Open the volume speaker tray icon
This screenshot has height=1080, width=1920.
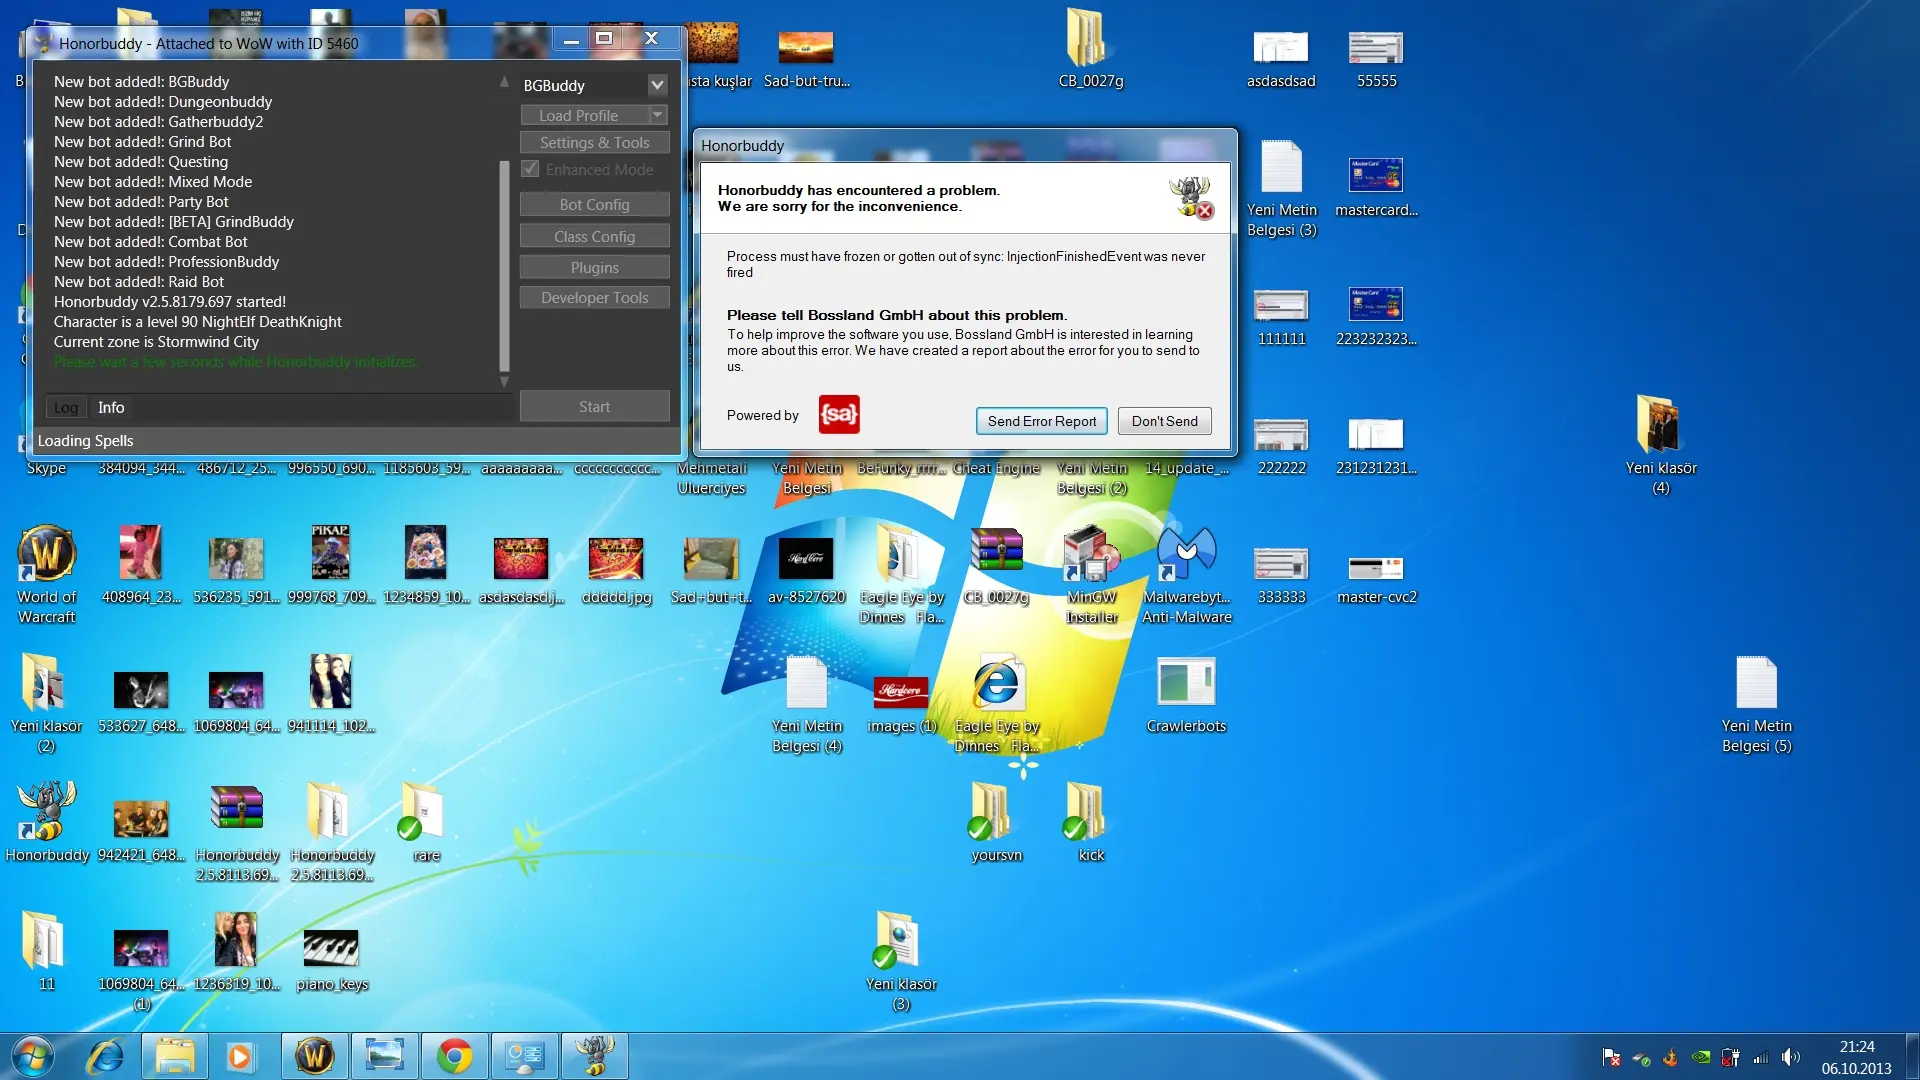click(x=1790, y=1057)
